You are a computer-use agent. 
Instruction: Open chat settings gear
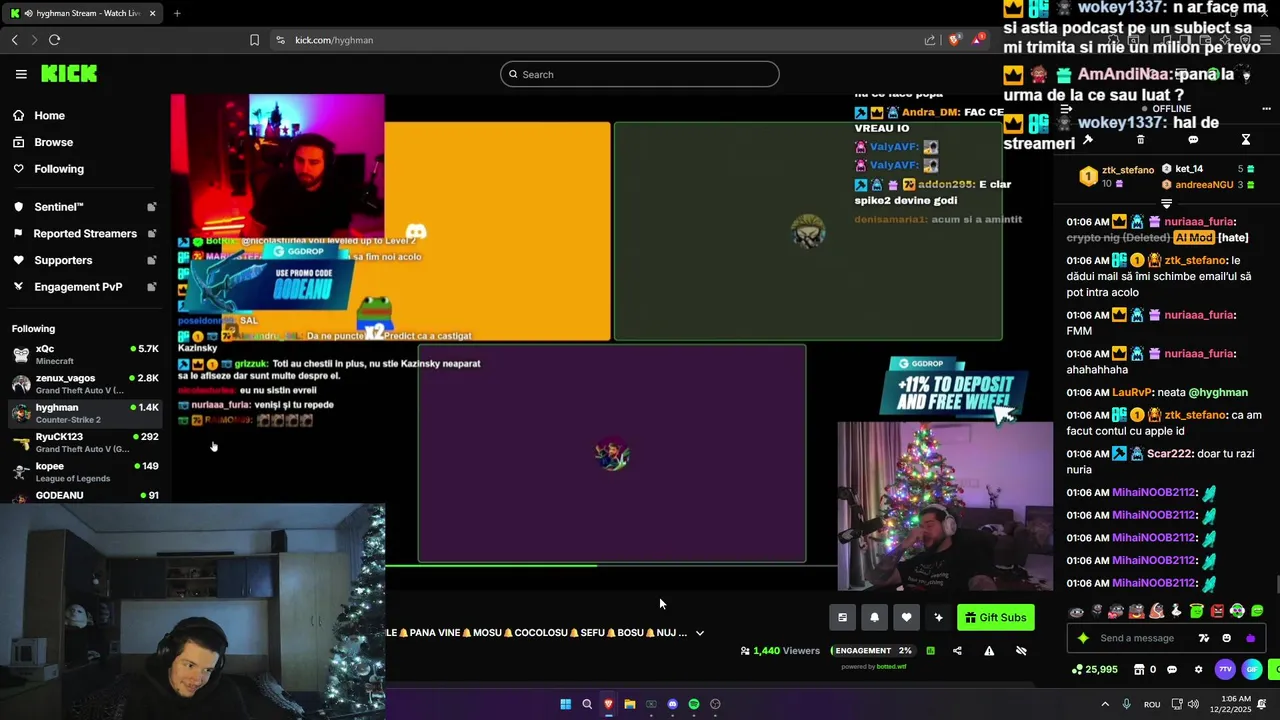(1198, 670)
